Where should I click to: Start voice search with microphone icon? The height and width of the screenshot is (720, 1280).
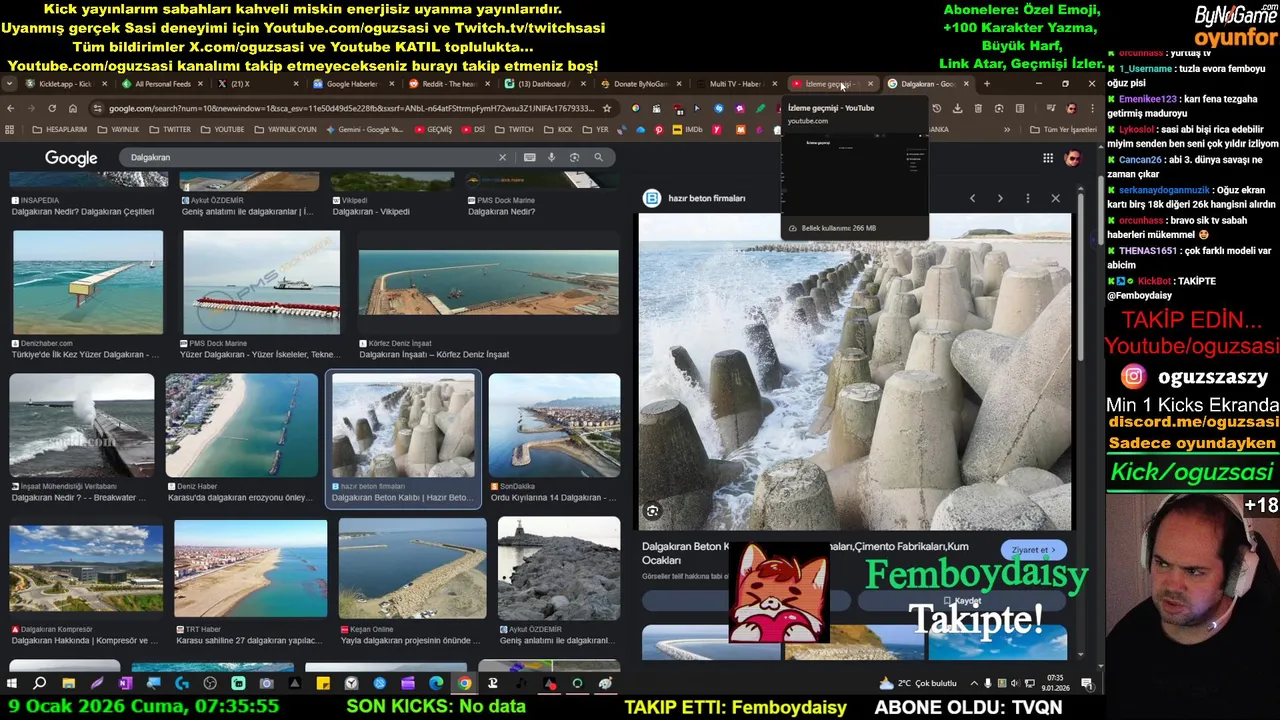tap(551, 157)
